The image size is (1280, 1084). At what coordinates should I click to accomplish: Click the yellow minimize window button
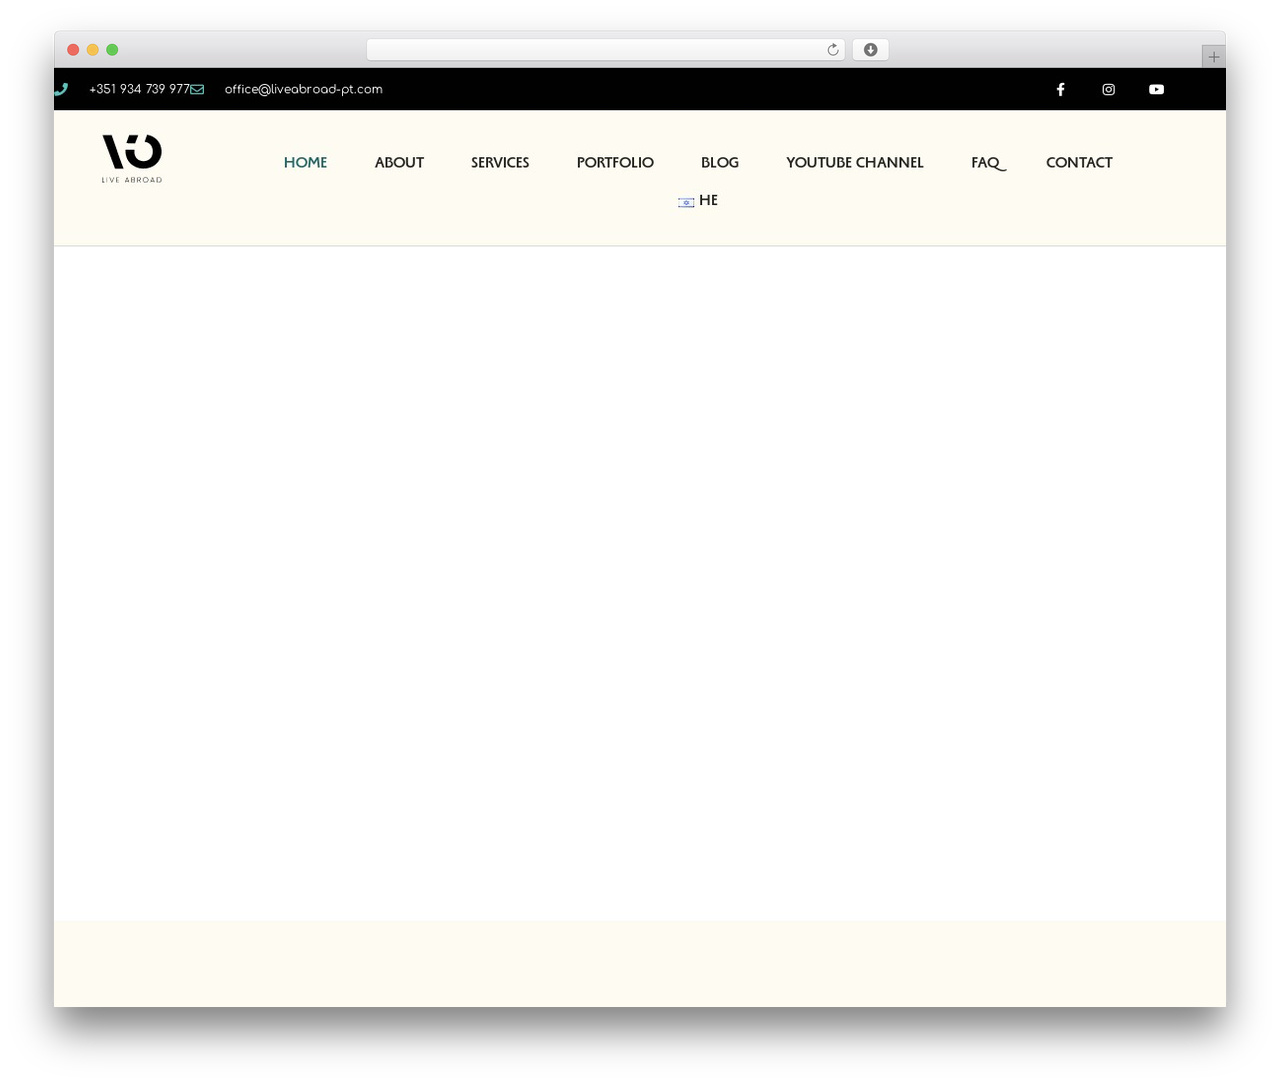(93, 50)
